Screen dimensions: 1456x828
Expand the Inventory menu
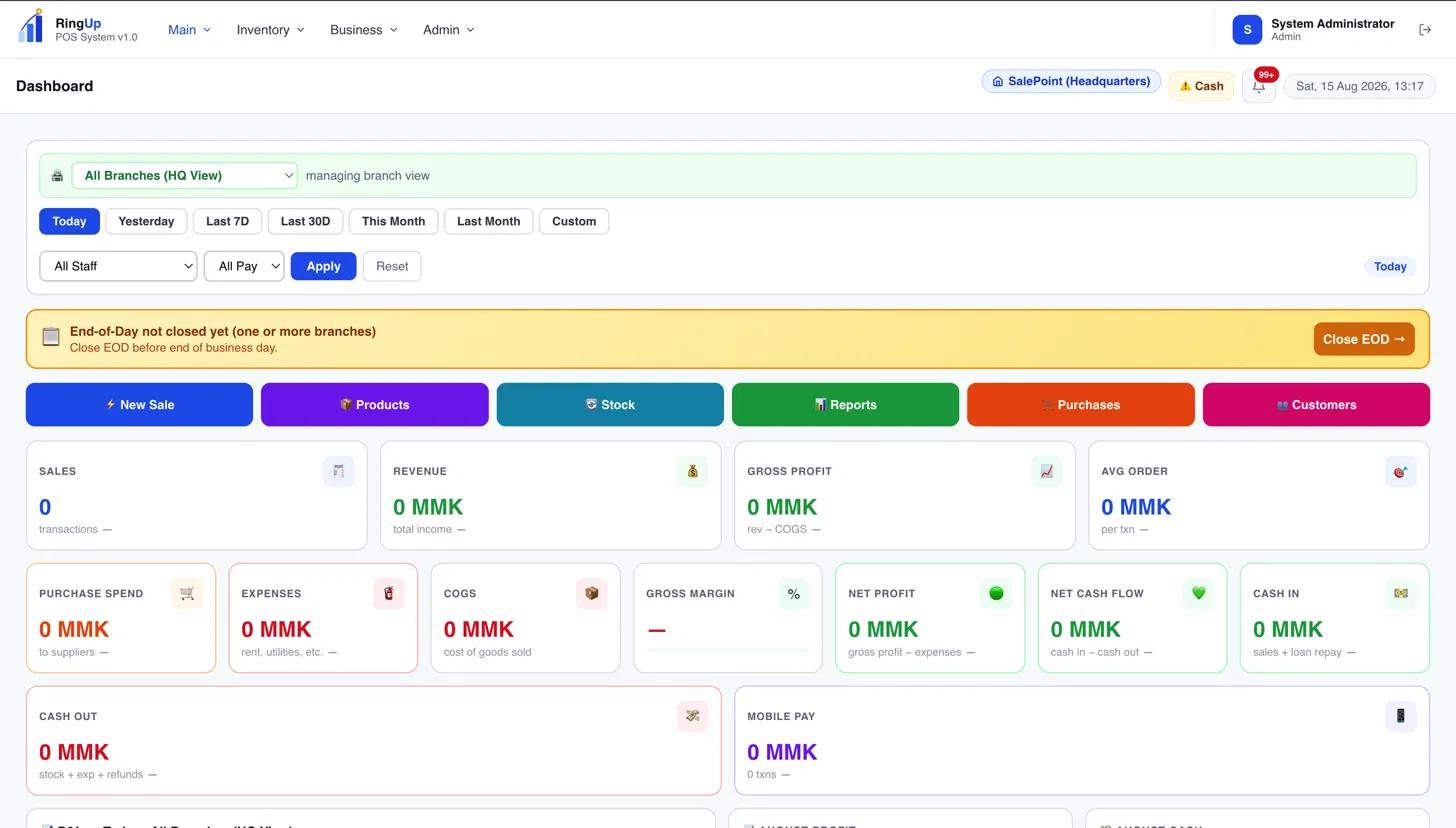[x=271, y=30]
